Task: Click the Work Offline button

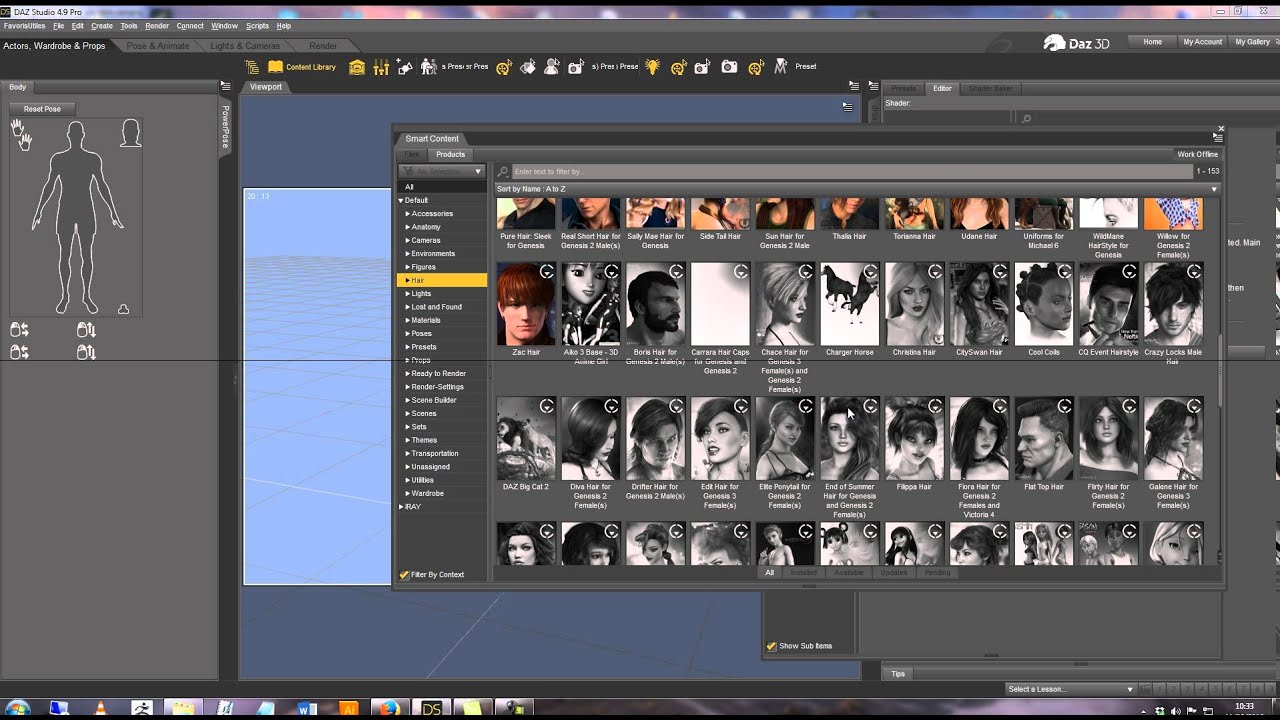Action: point(1197,155)
